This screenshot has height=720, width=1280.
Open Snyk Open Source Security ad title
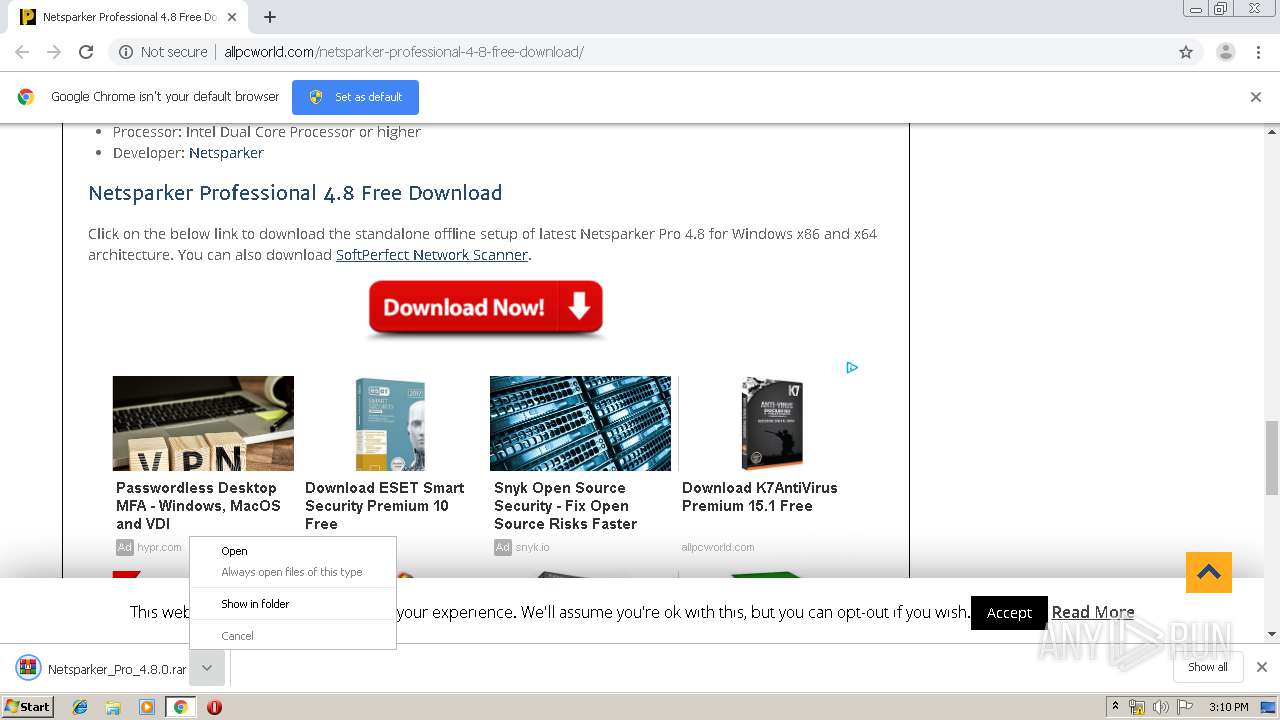pos(565,506)
